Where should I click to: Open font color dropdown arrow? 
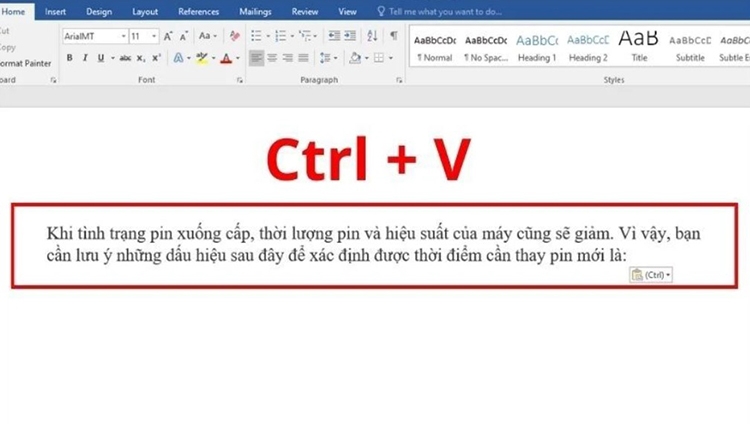point(238,58)
